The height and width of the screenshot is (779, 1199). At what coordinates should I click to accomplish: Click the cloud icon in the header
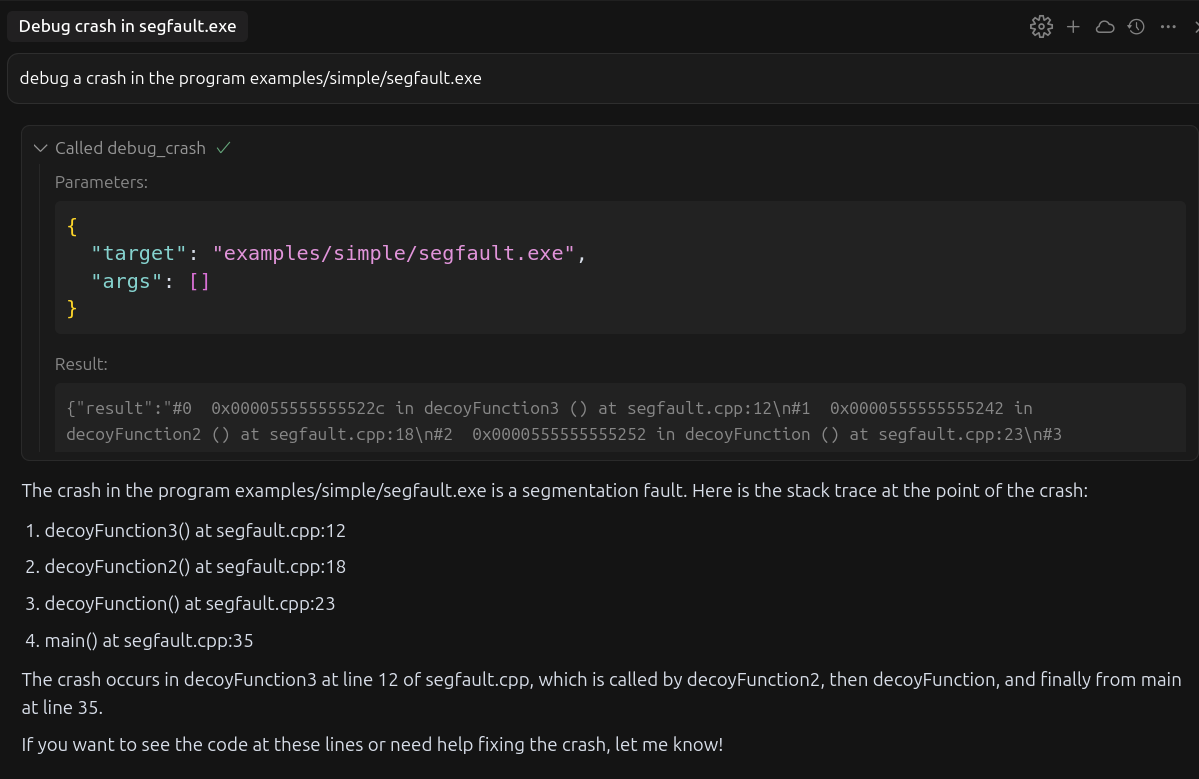[x=1105, y=27]
